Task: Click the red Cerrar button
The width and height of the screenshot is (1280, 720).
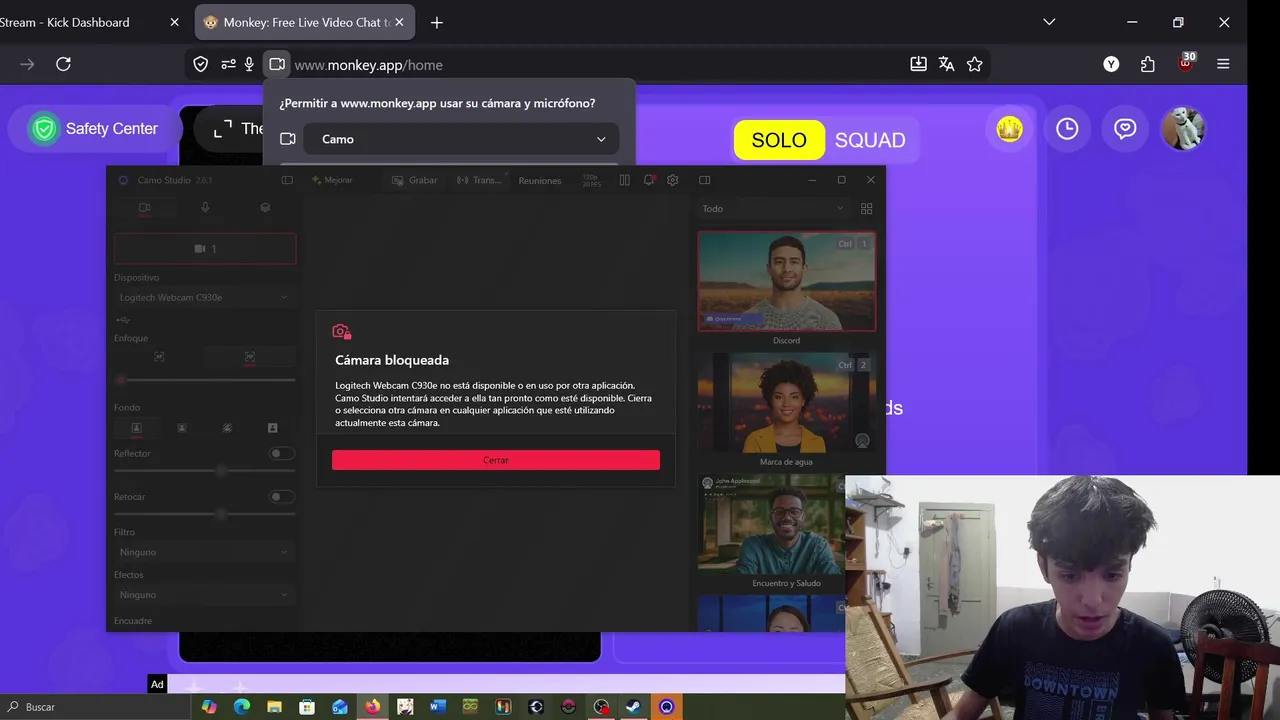Action: point(496,460)
